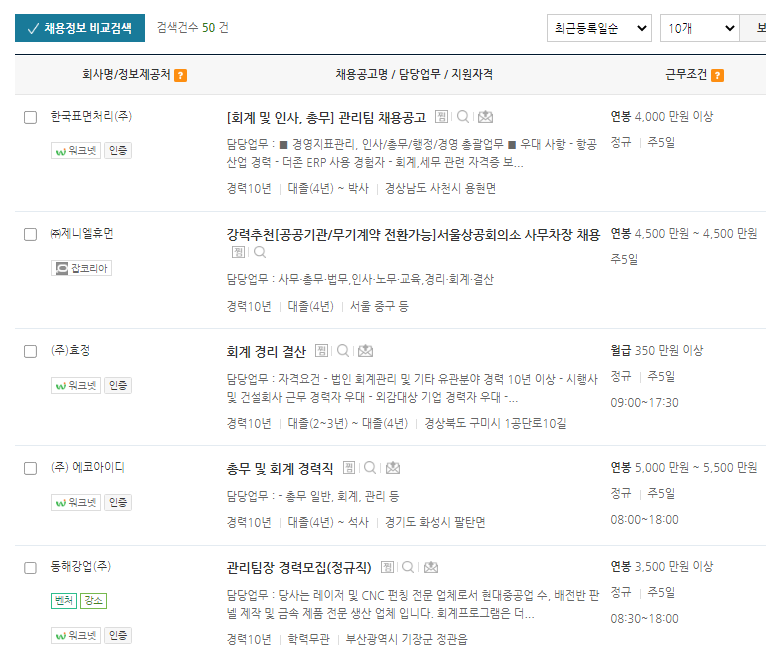Click 강소 badge under 동해강업(주)
The height and width of the screenshot is (645, 766).
94,601
